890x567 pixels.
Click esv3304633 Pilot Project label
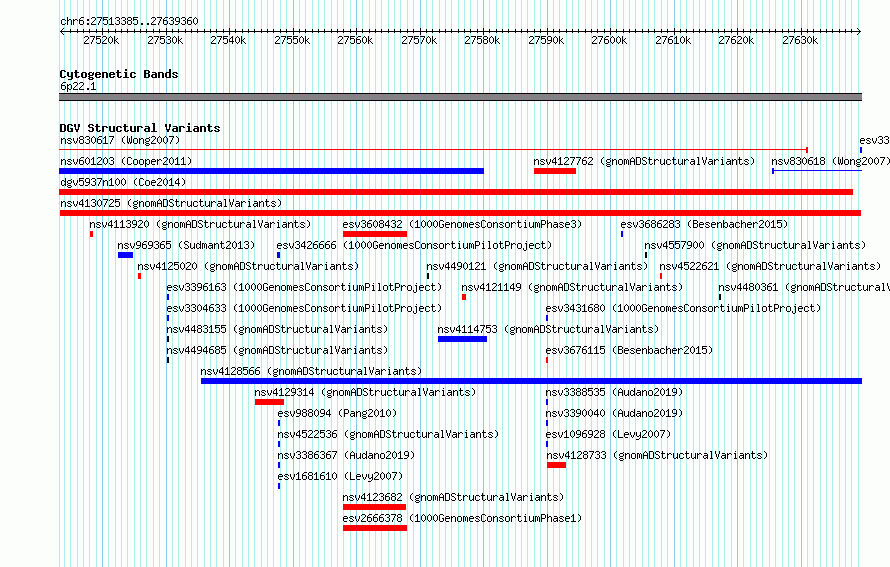(304, 308)
